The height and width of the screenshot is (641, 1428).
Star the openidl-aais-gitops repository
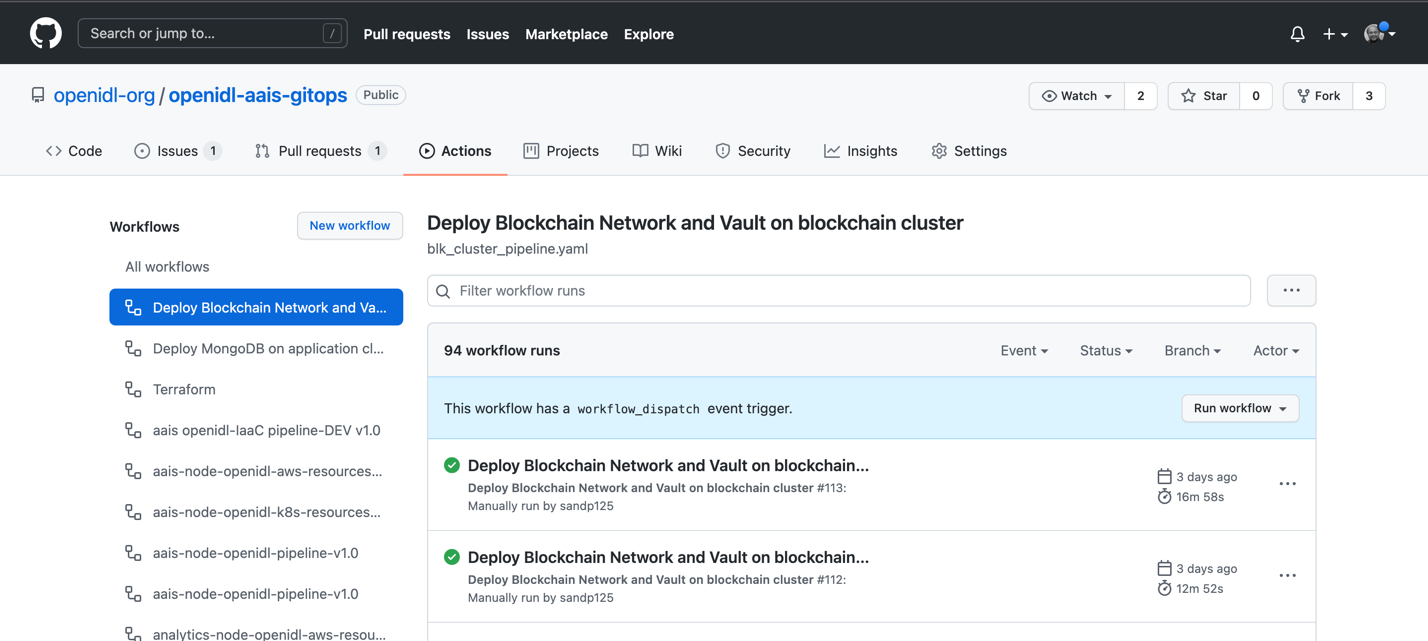[1204, 96]
